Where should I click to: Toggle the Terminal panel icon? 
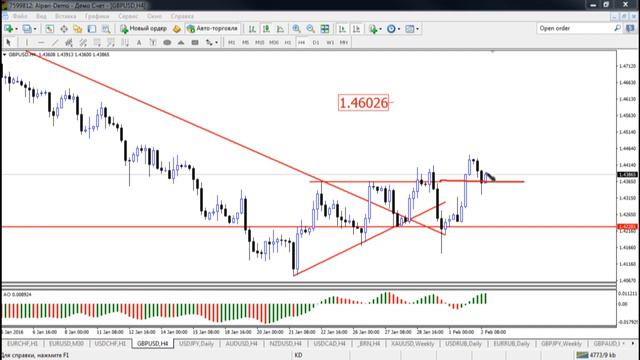click(x=92, y=29)
